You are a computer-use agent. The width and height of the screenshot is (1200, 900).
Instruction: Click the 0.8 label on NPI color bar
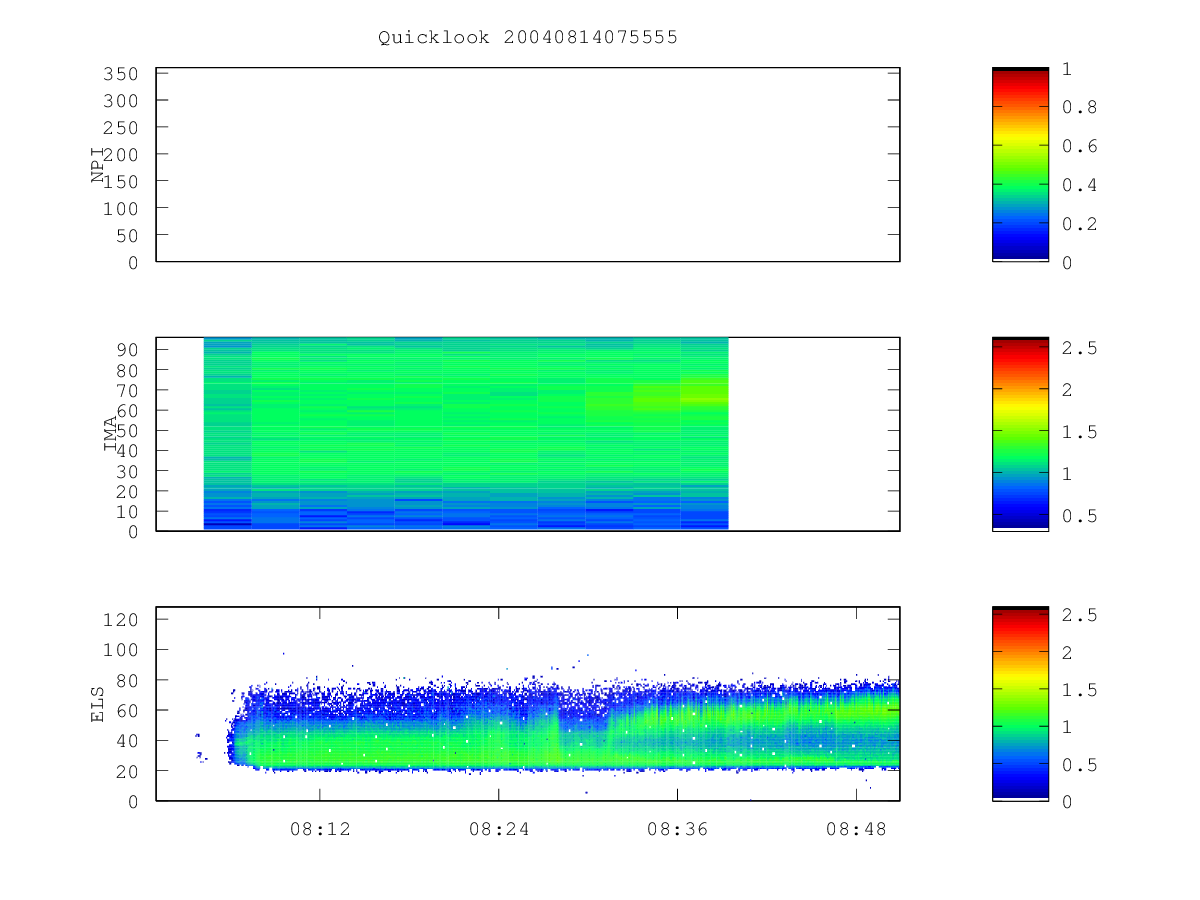[1080, 107]
